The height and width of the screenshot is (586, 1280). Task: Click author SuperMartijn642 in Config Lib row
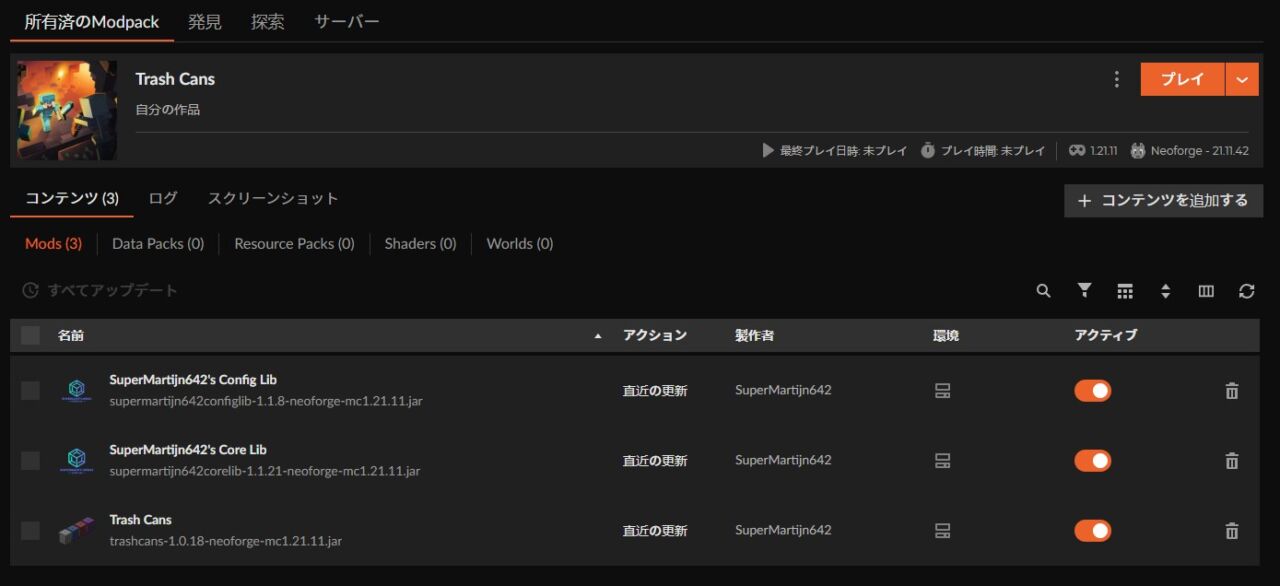coord(783,390)
